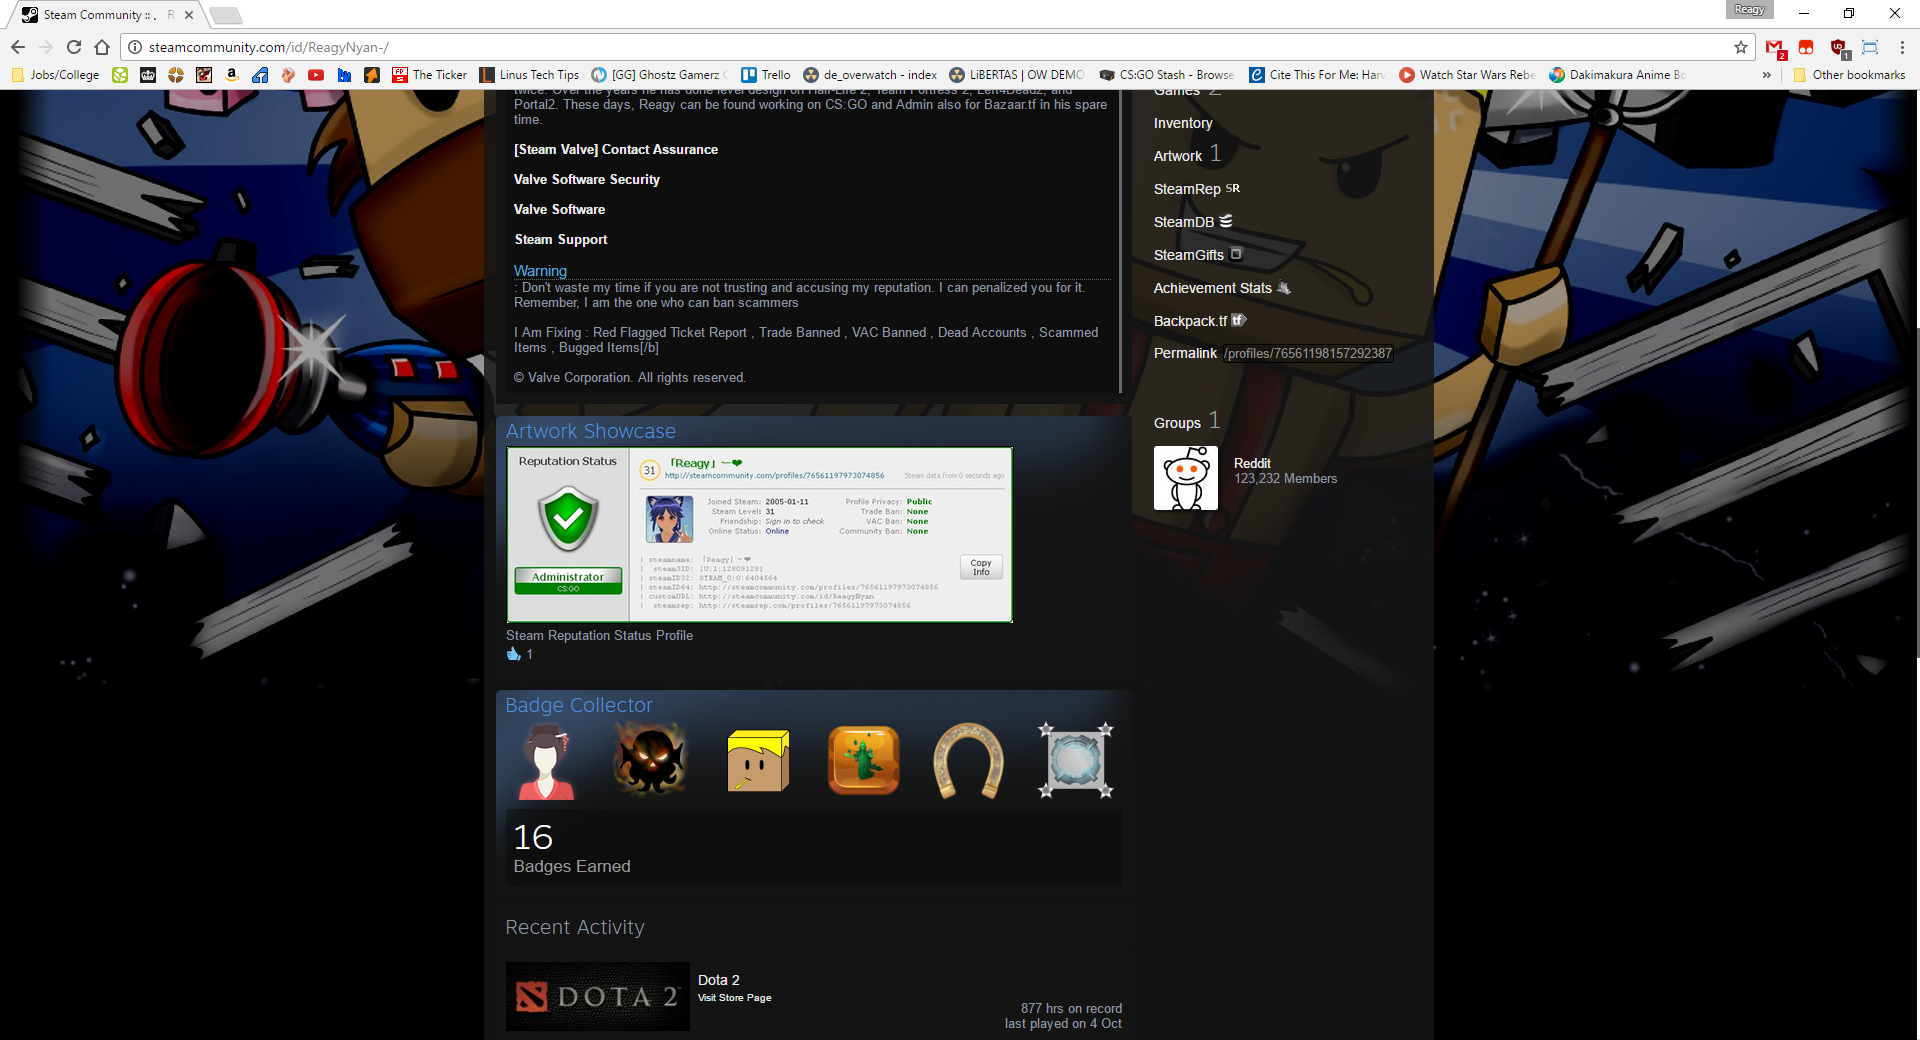Open the Badge Collector heading
This screenshot has width=1920, height=1040.
(579, 705)
